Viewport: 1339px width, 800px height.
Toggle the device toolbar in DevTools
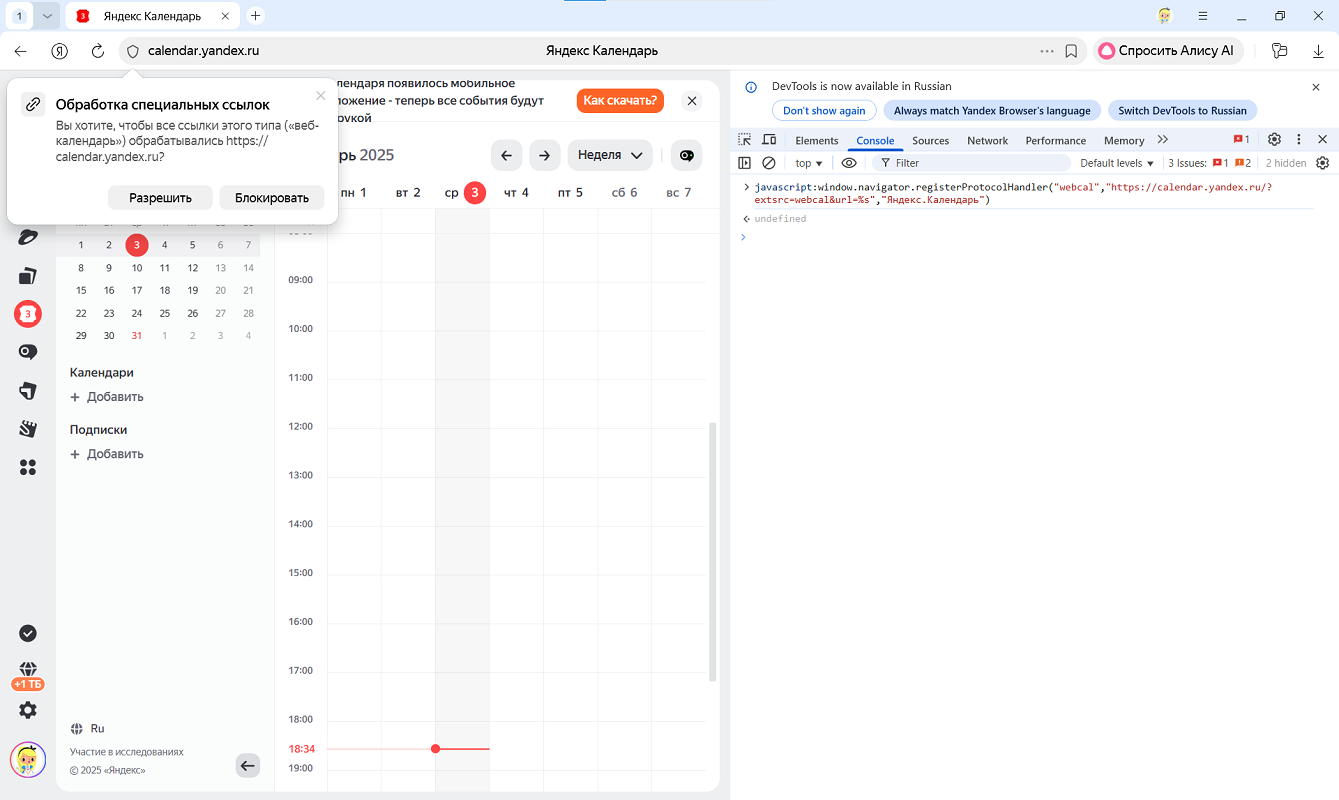point(769,140)
